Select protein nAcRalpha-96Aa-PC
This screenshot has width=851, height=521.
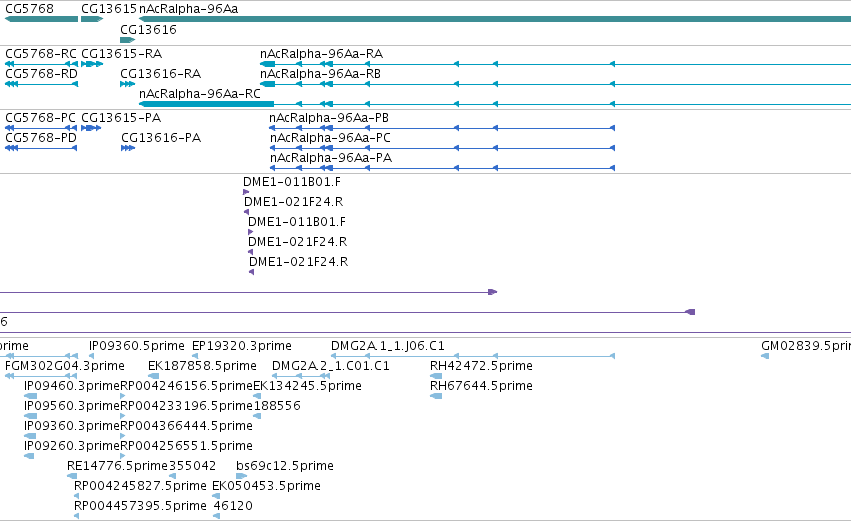coord(331,138)
